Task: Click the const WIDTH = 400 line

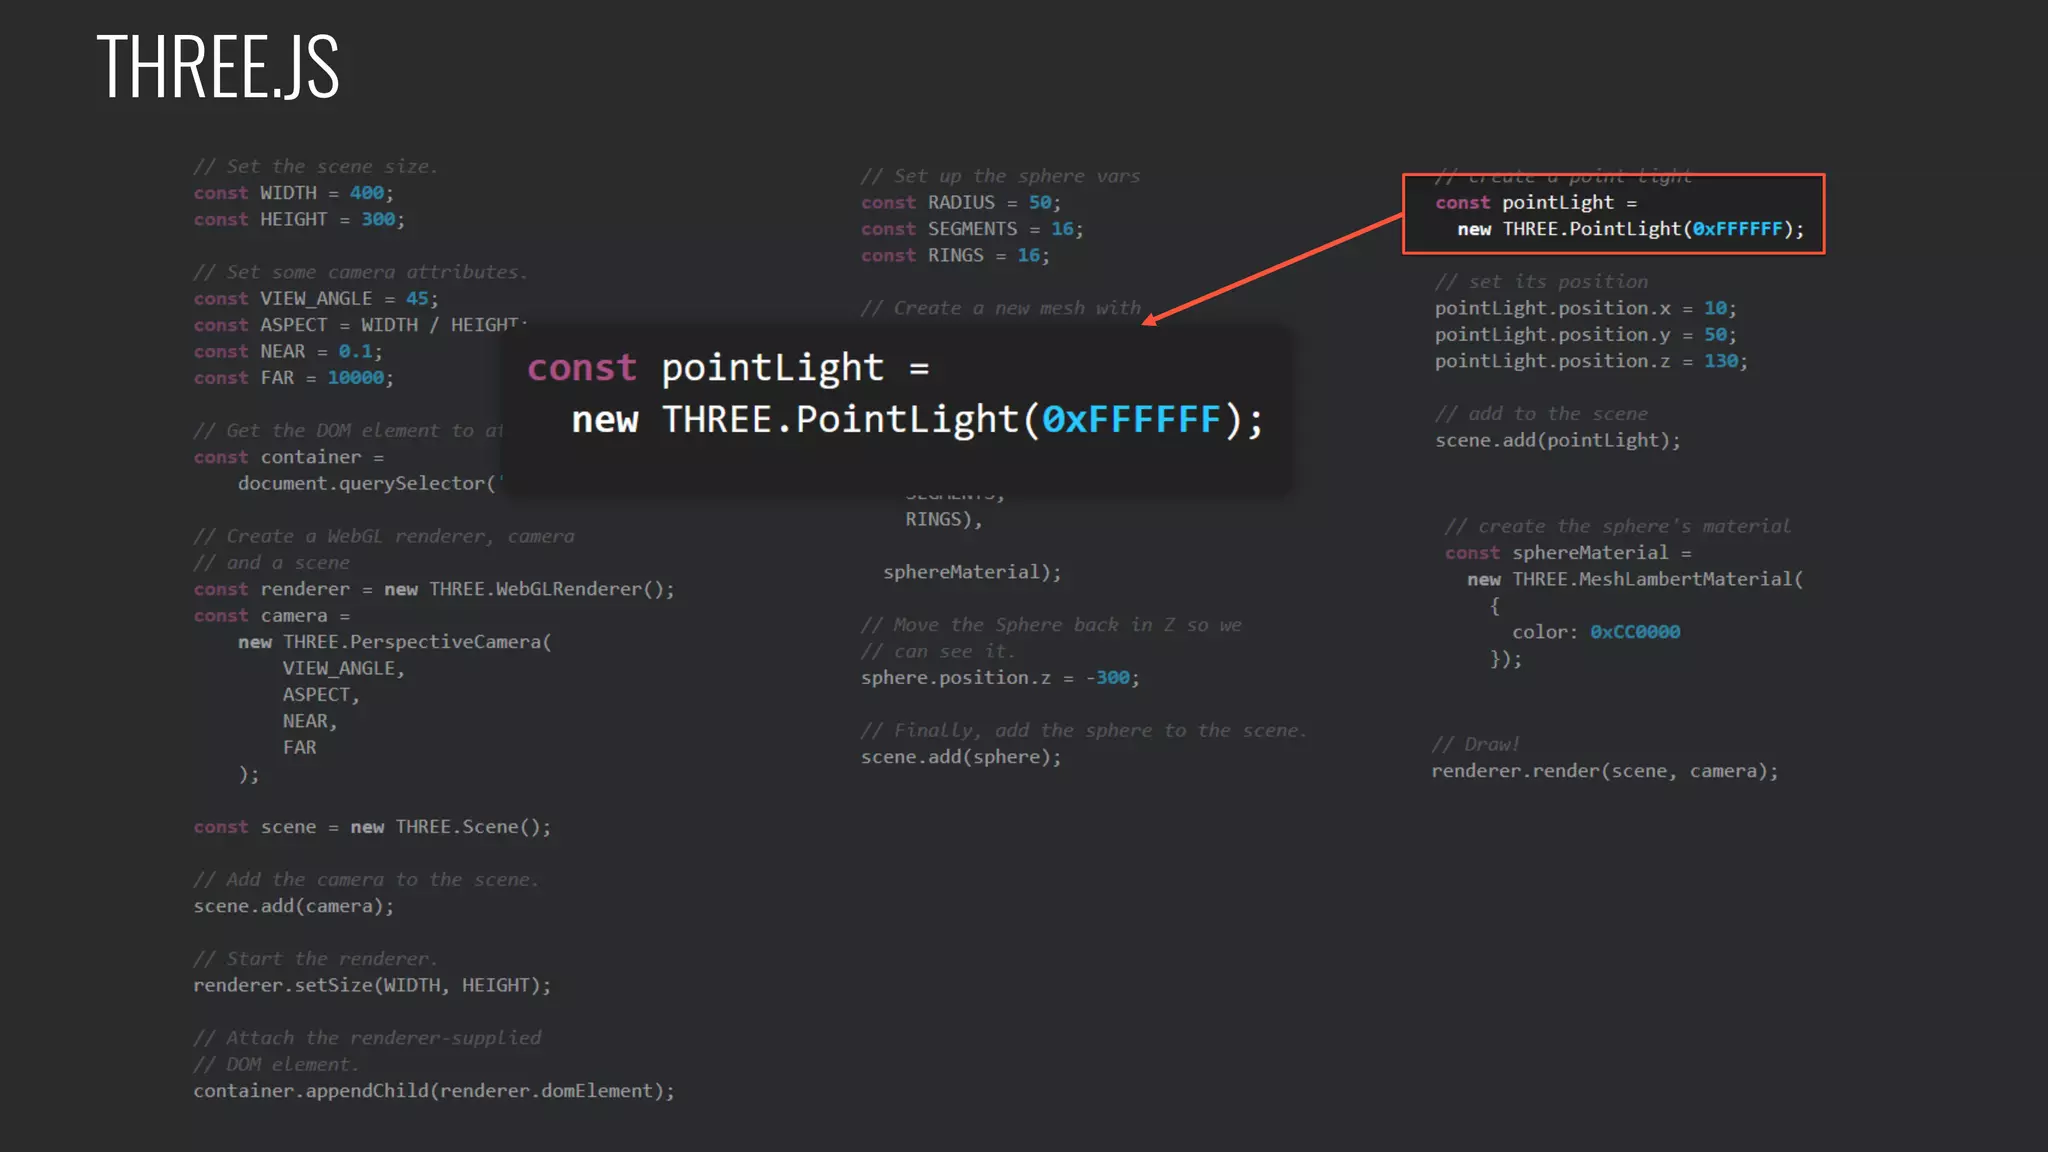Action: click(x=293, y=193)
